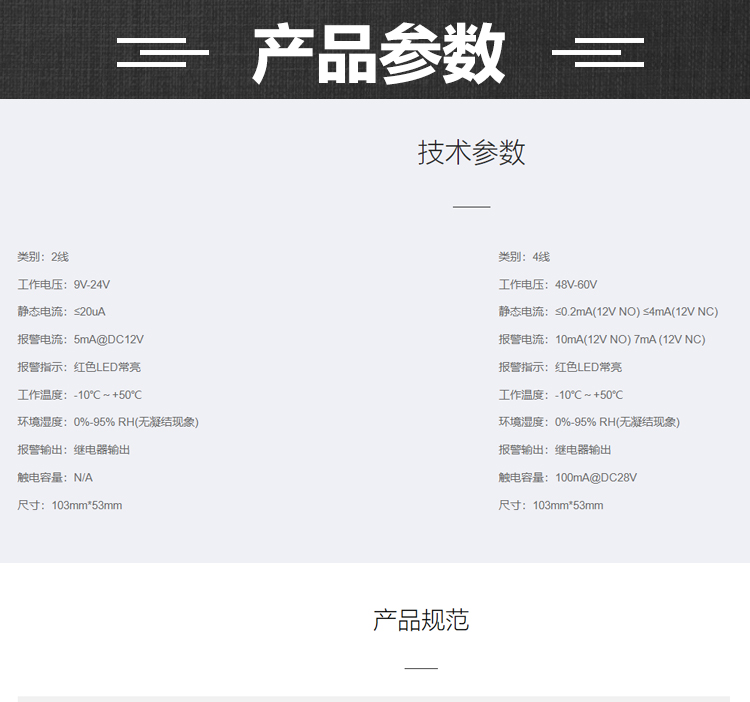Click the 静态电流 ≤20uA entry

[x=61, y=312]
